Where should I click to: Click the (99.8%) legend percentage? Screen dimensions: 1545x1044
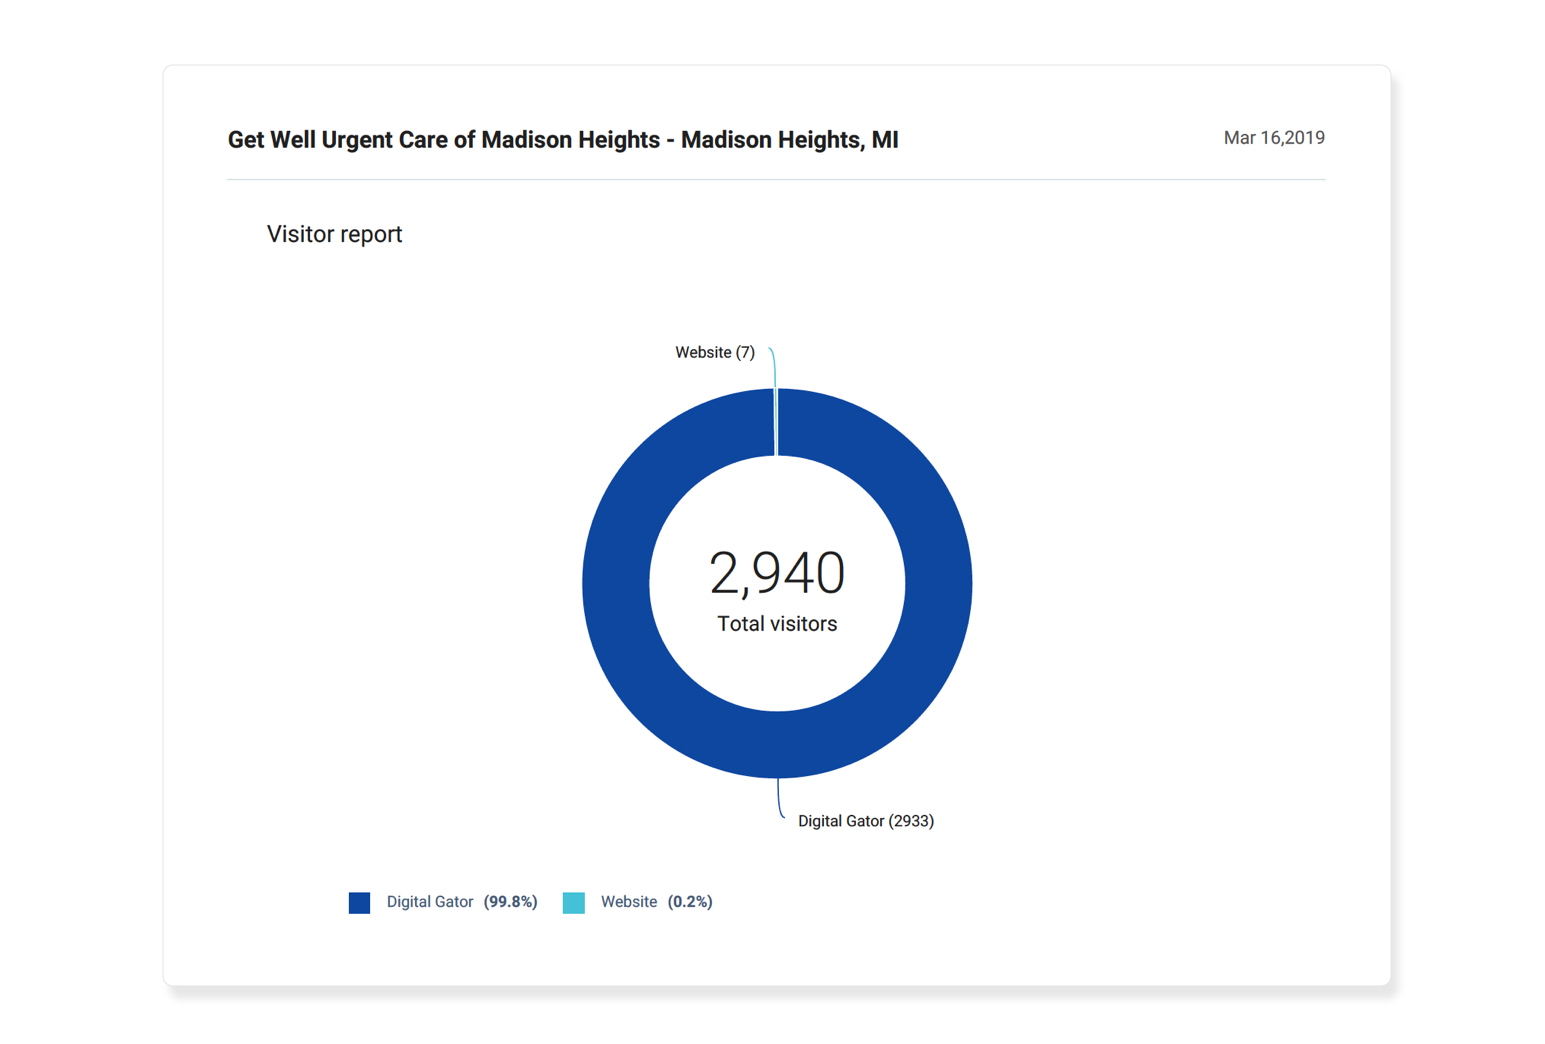(510, 902)
